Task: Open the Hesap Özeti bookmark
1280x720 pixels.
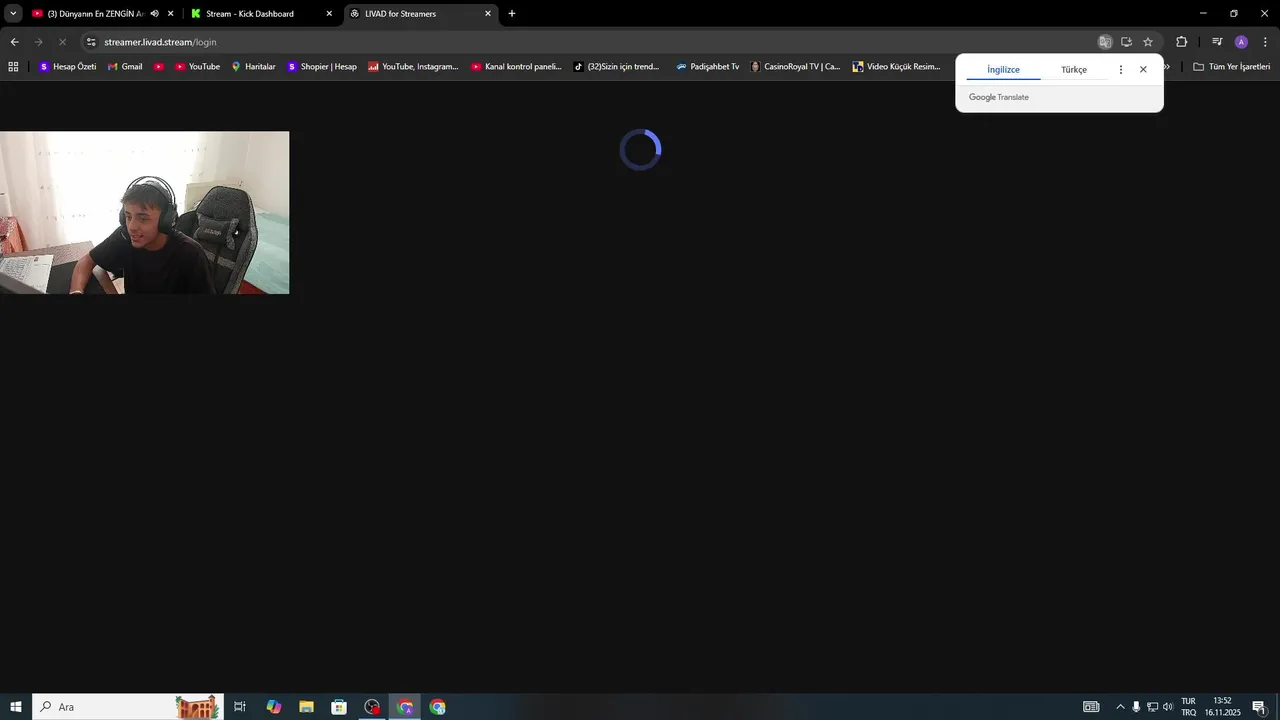Action: 67,67
